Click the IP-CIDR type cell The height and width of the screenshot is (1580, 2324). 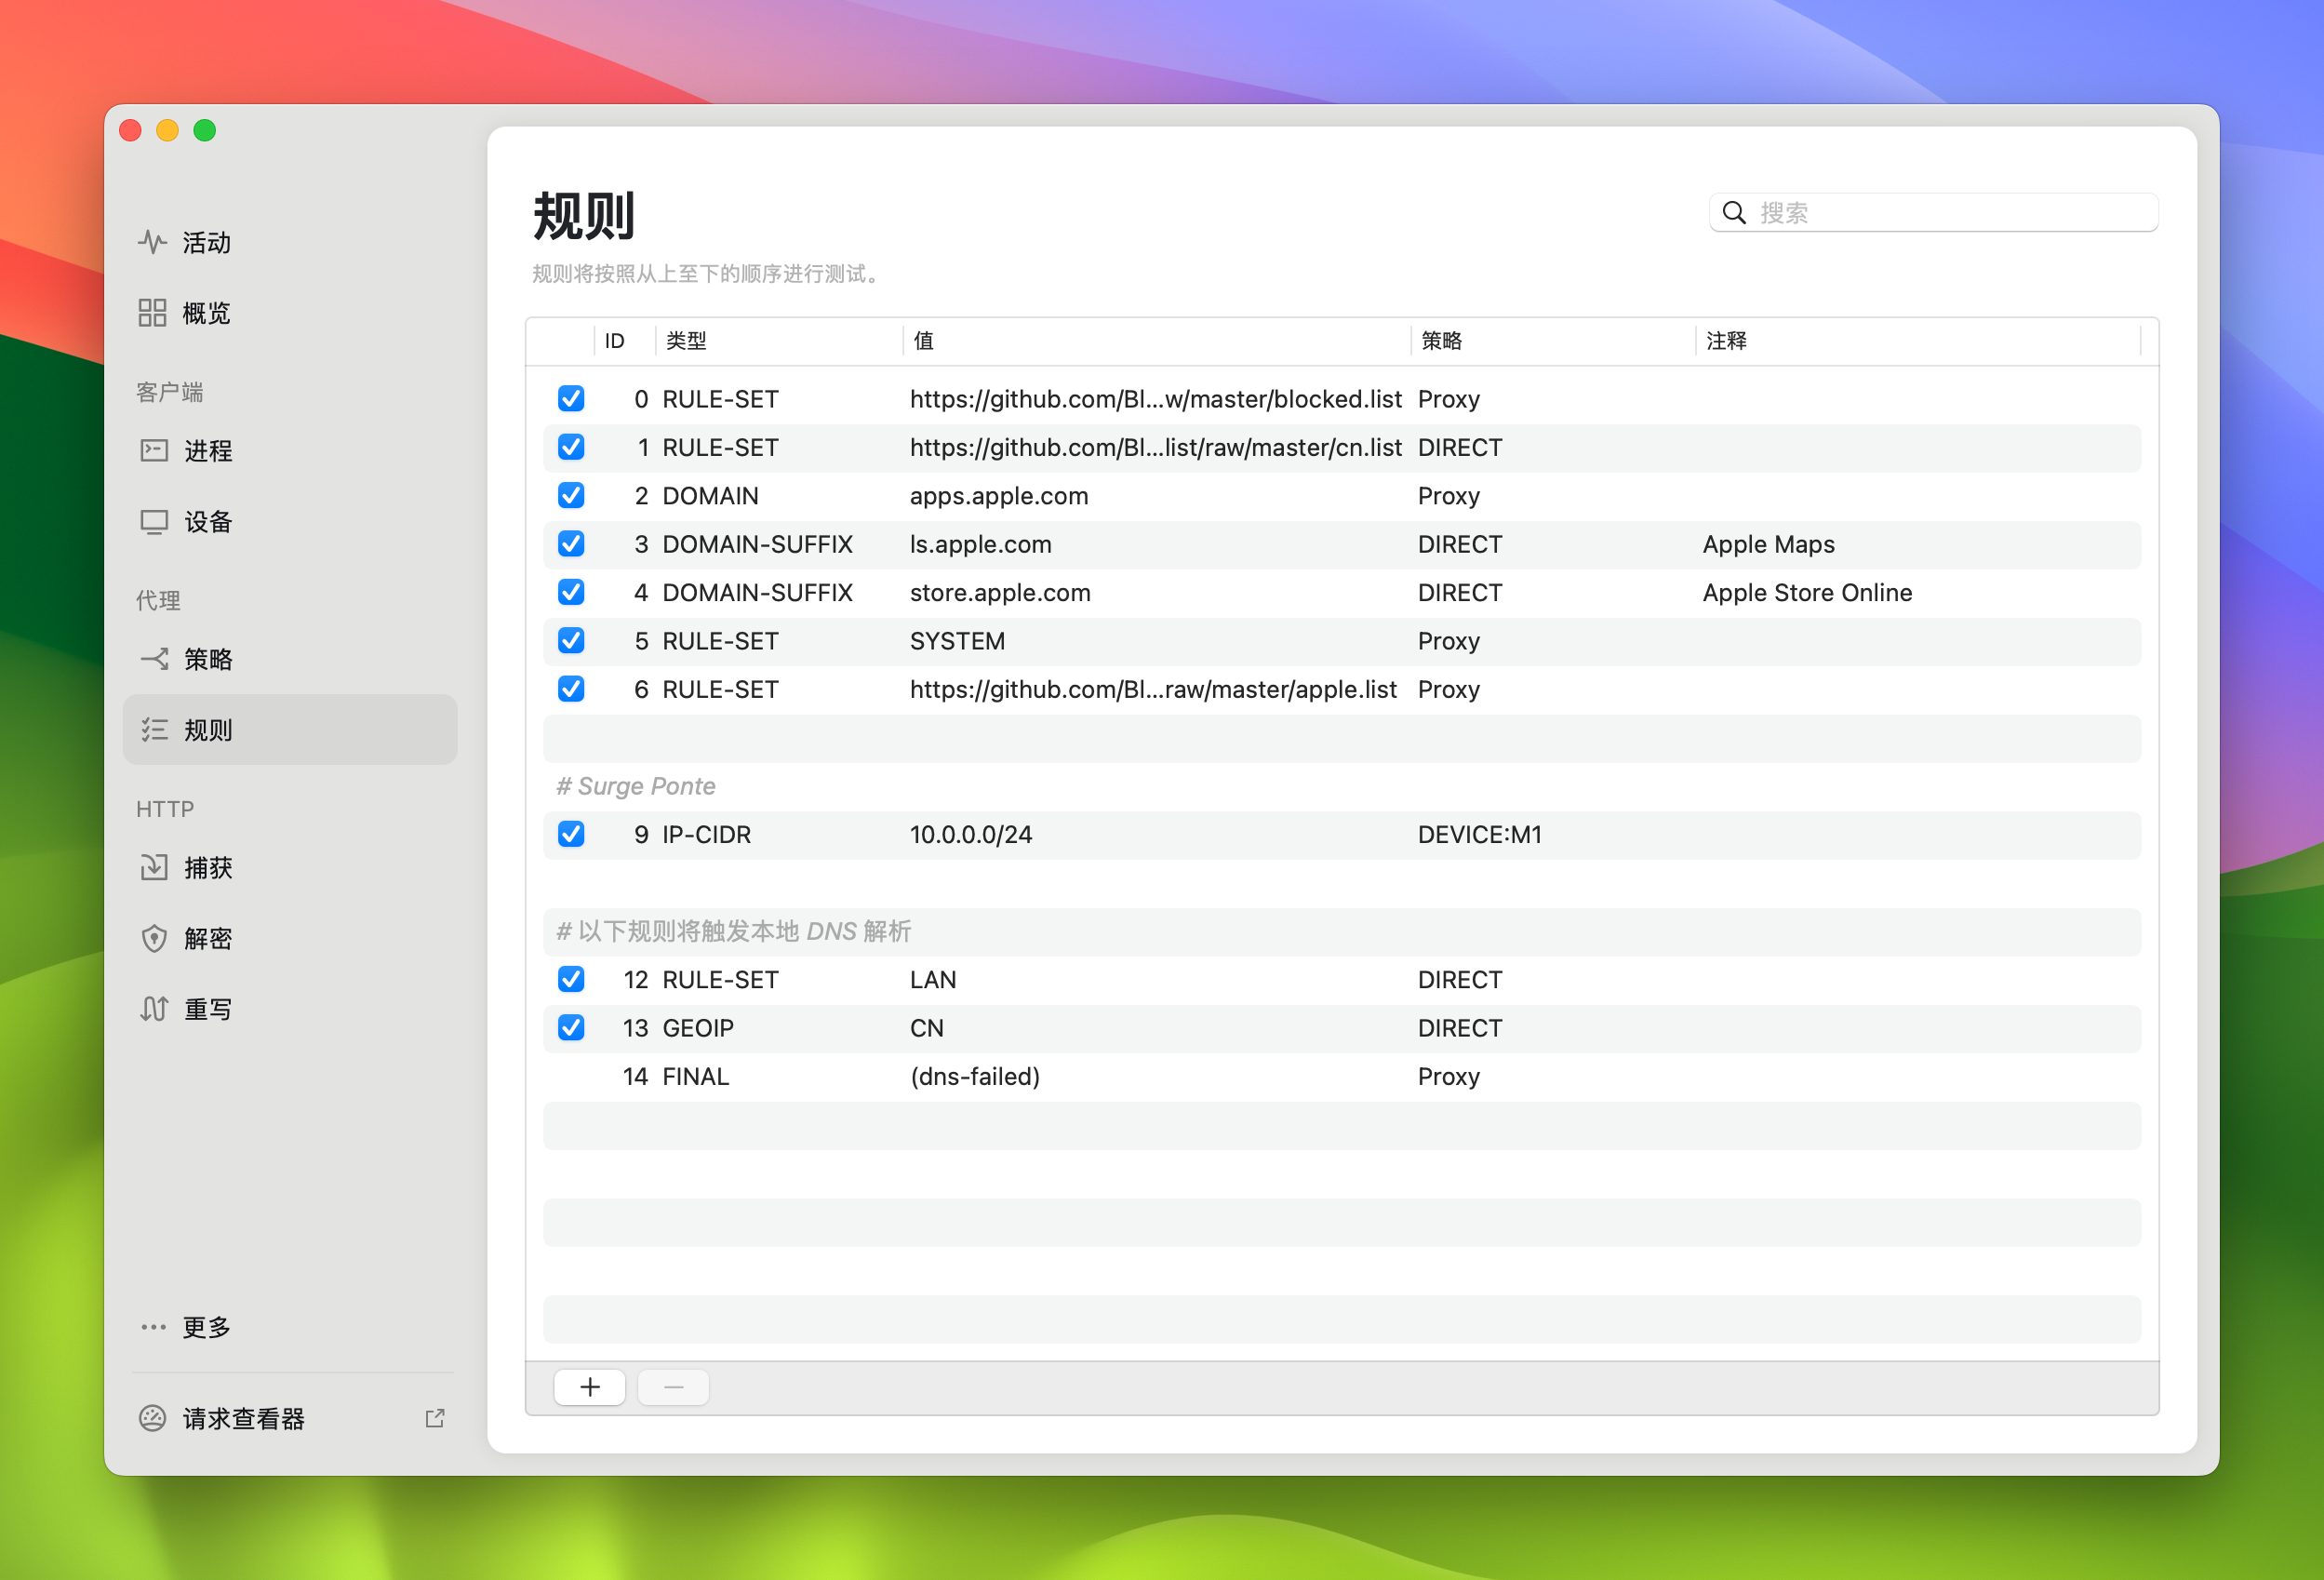[706, 834]
